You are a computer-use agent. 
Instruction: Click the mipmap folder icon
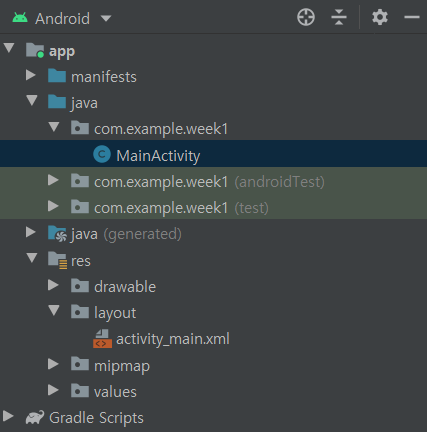(x=80, y=364)
